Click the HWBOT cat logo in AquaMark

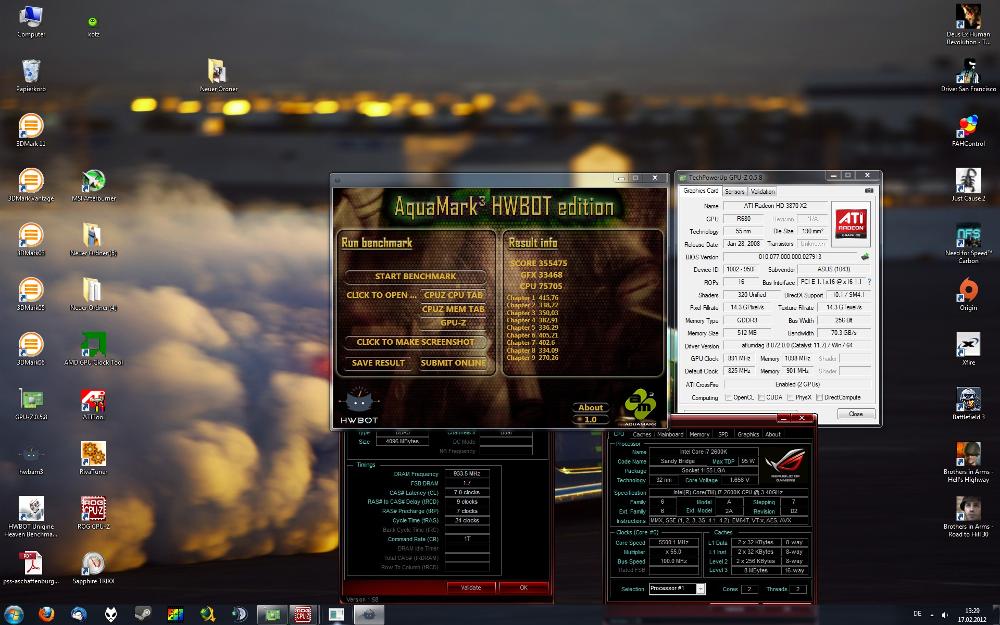click(359, 404)
